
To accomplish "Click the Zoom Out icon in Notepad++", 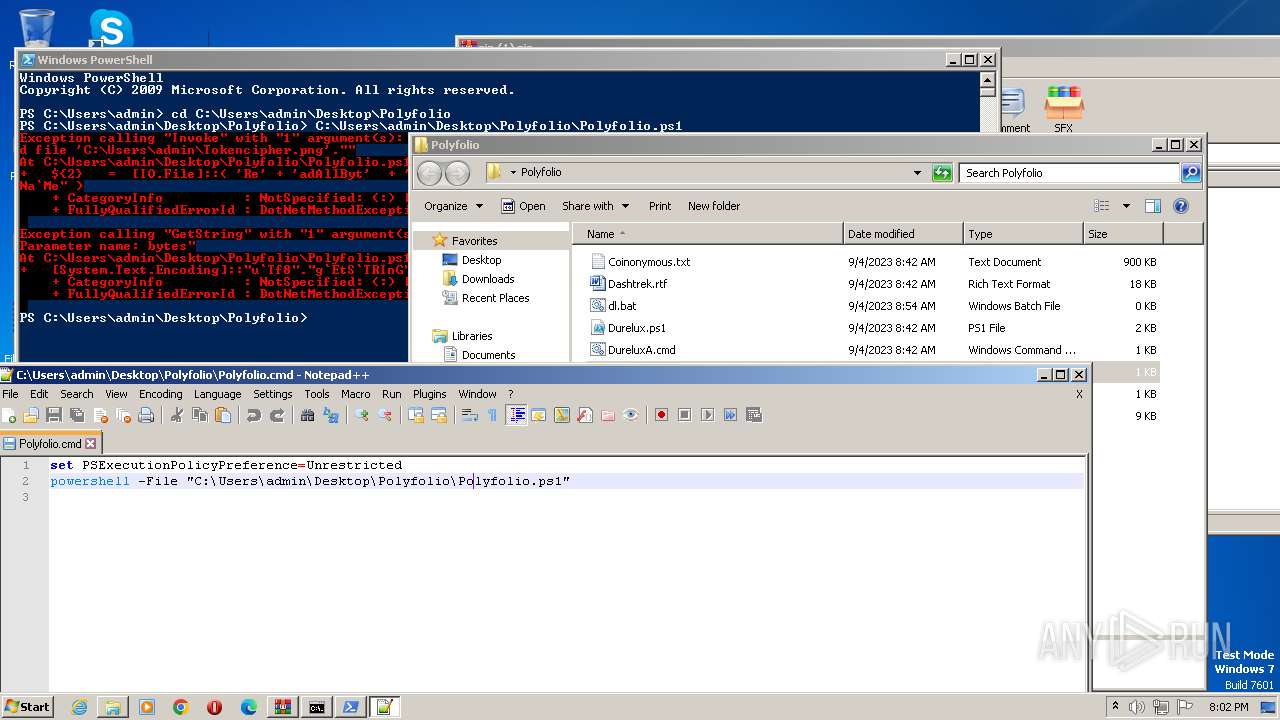I will coord(385,415).
